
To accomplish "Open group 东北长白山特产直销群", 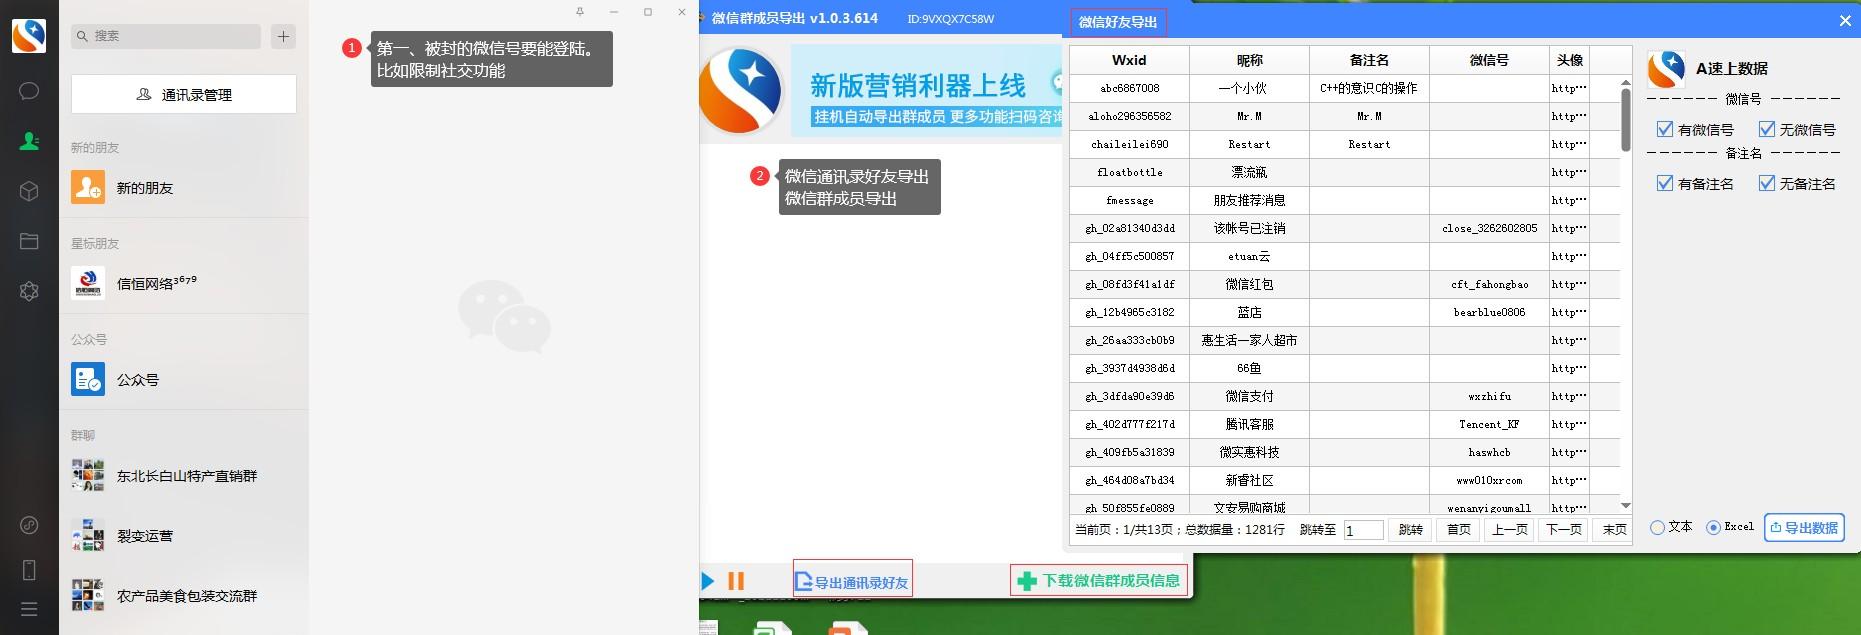I will pyautogui.click(x=184, y=475).
